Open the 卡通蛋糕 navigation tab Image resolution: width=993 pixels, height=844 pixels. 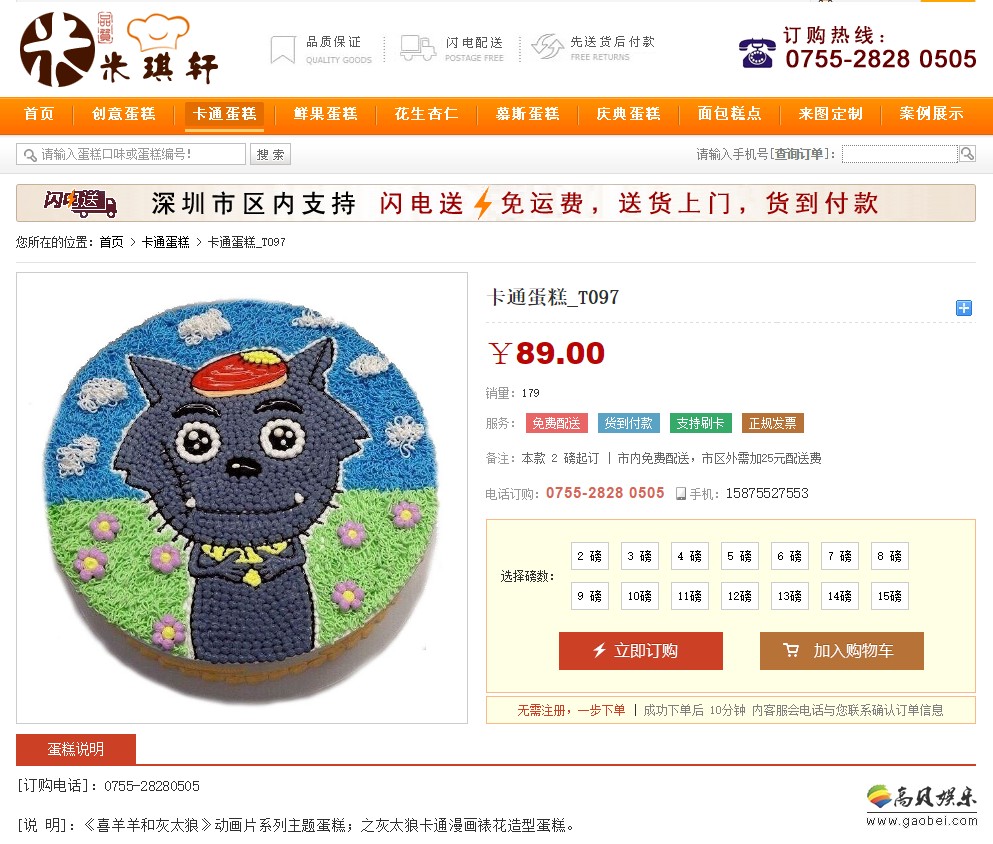pyautogui.click(x=224, y=114)
